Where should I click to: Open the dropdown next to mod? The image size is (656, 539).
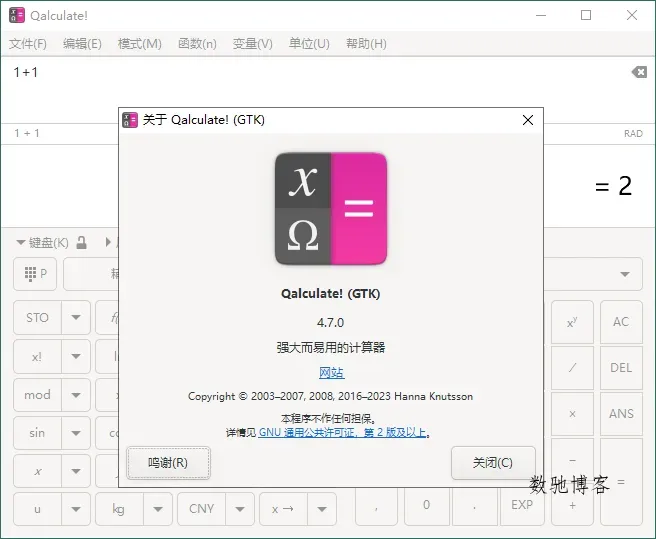76,395
